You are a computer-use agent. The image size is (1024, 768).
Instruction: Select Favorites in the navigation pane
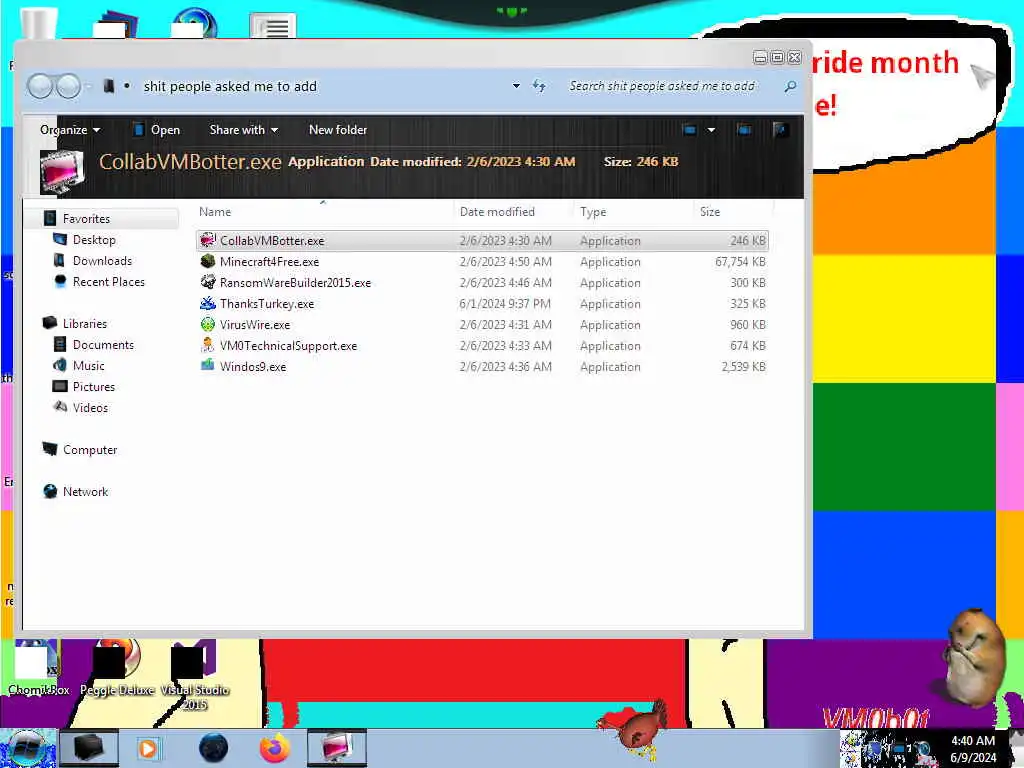tap(86, 218)
